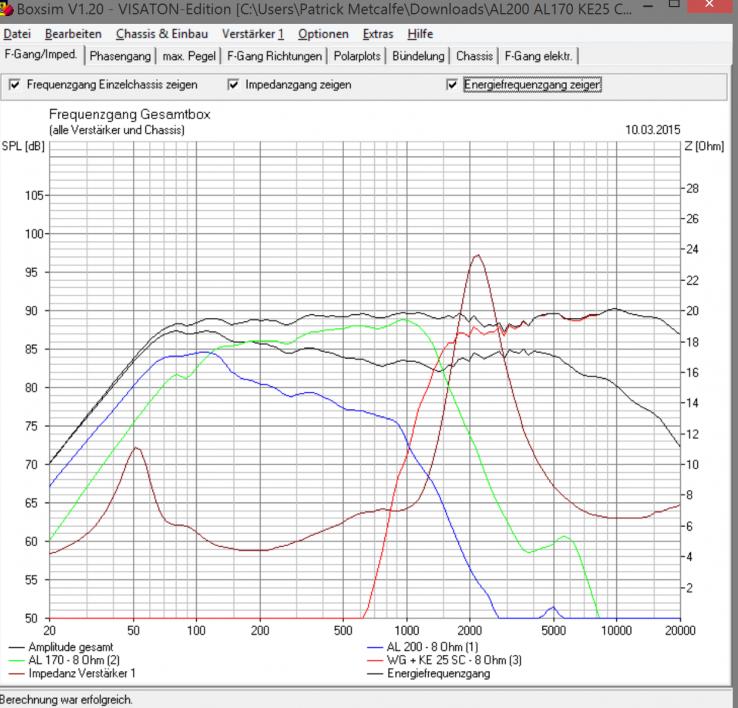
Task: Click the Boxsim app icon in title bar
Action: [x=6, y=8]
